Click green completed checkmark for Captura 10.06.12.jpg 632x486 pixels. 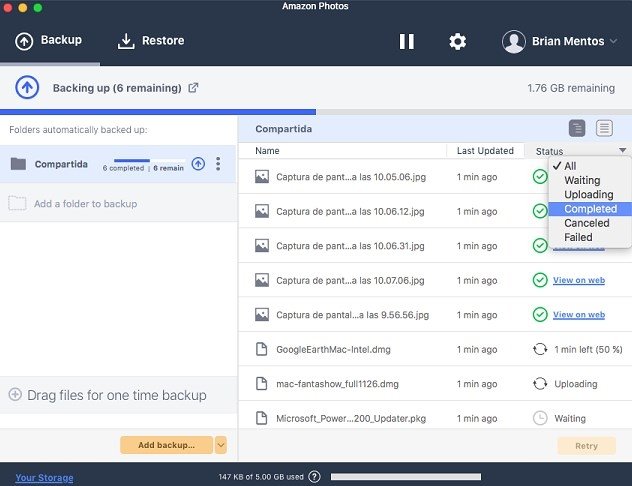[x=540, y=211]
